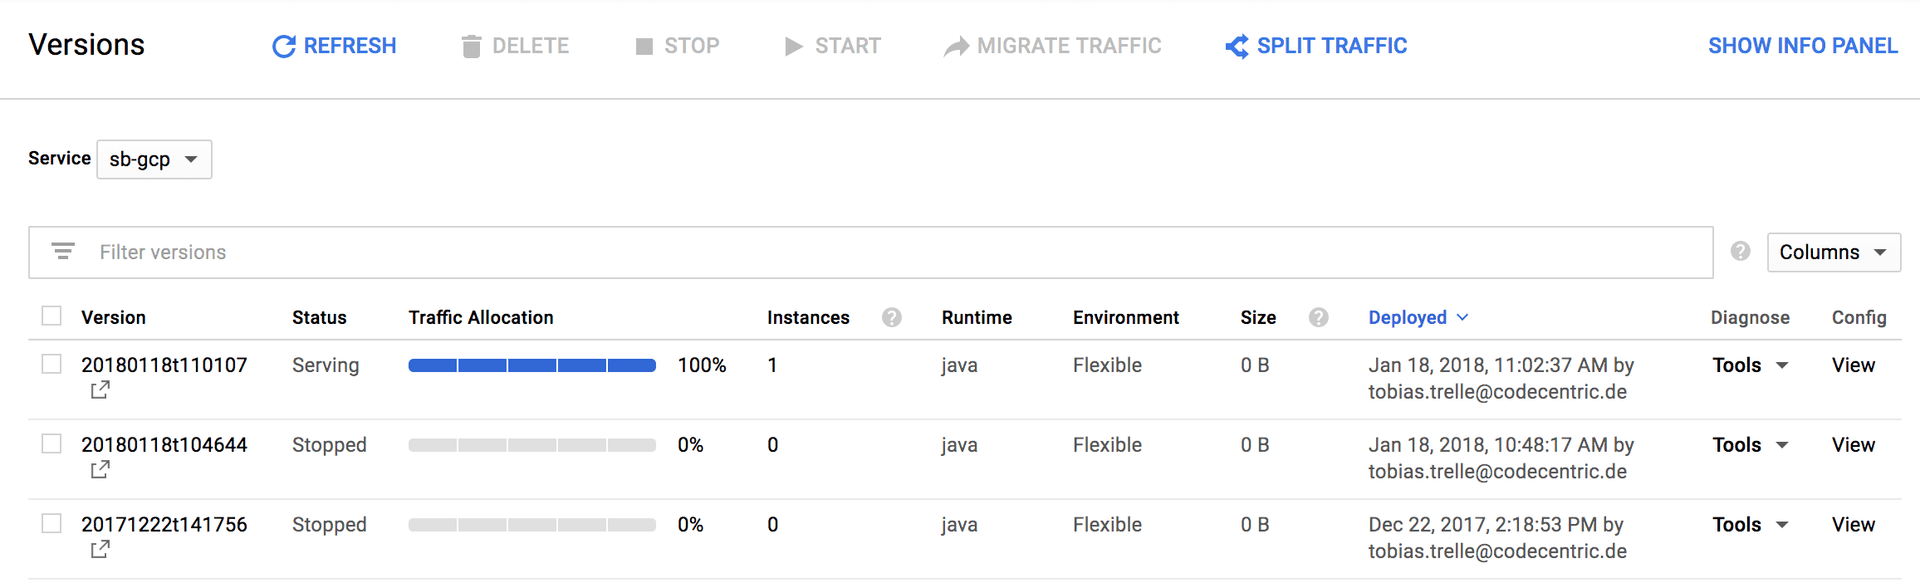
Task: Check the box for version 20180118t110107
Action: [52, 364]
